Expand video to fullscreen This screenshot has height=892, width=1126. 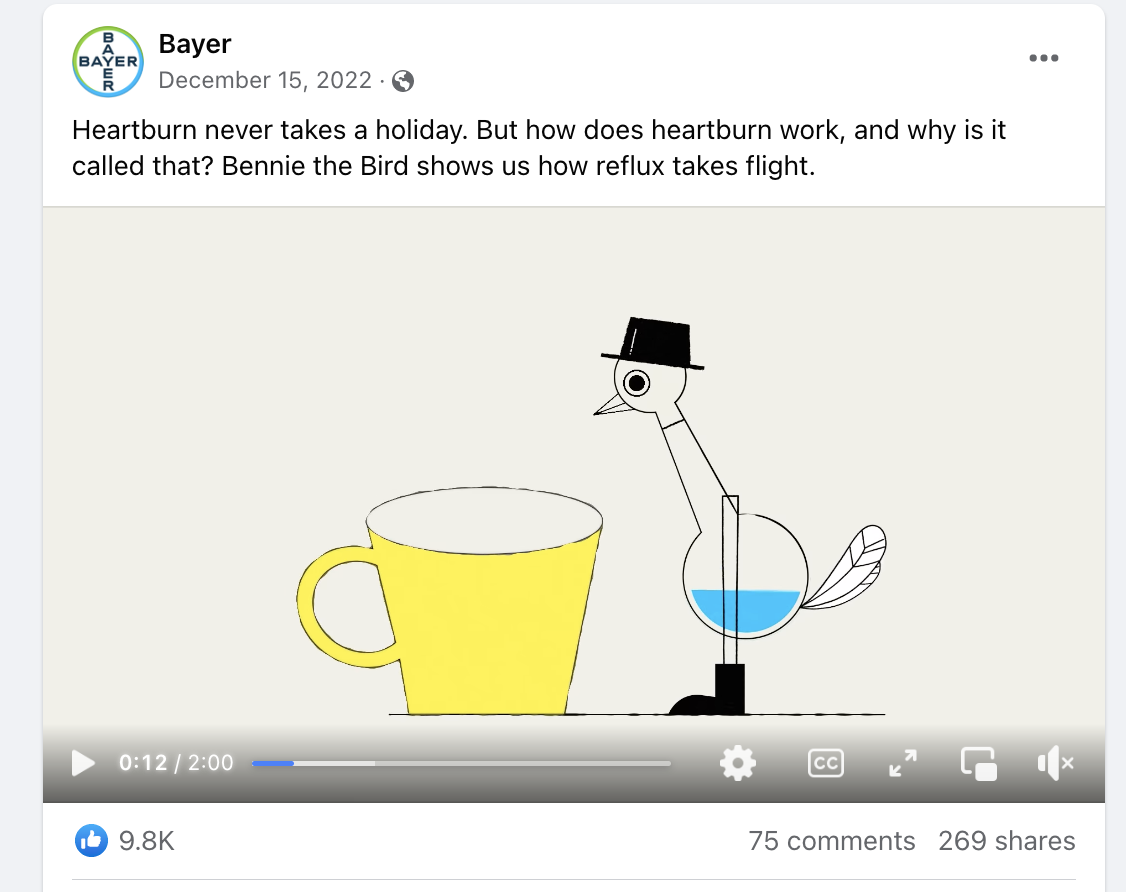pos(903,763)
